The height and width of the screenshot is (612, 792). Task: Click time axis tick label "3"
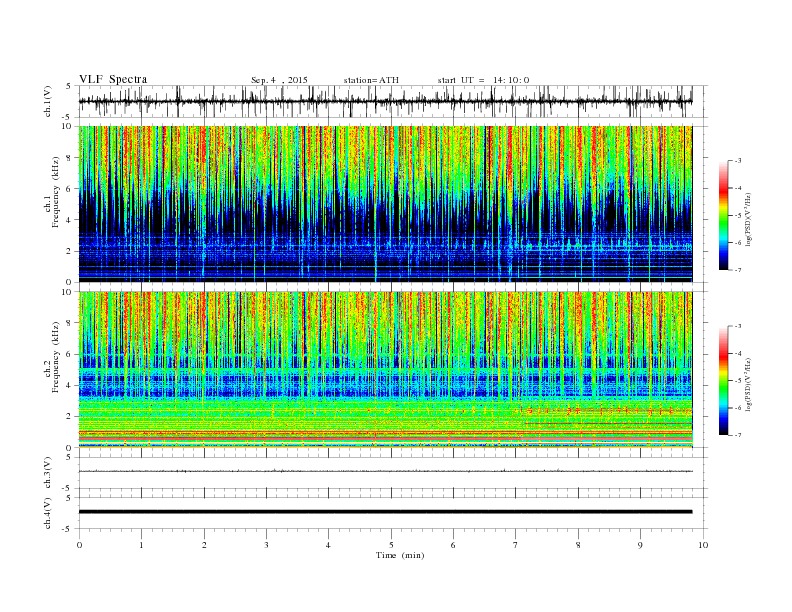click(266, 545)
